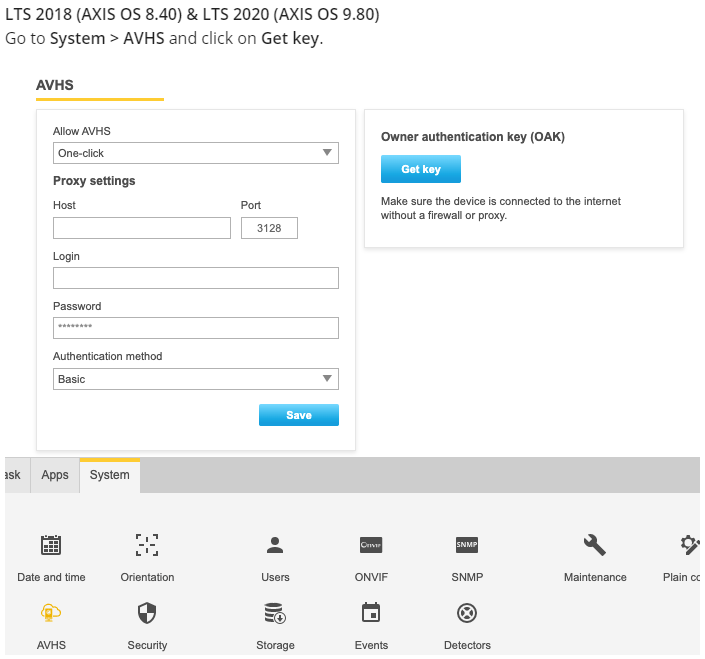This screenshot has width=705, height=659.
Task: Open the Plain config gear icon
Action: pyautogui.click(x=690, y=545)
